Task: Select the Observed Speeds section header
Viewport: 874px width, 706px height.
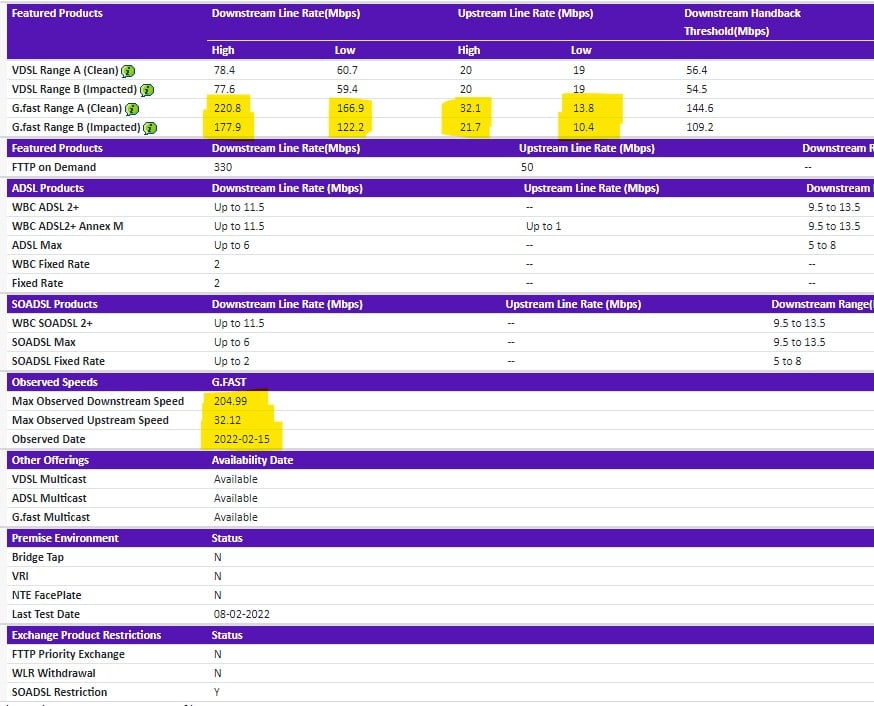Action: tap(54, 382)
